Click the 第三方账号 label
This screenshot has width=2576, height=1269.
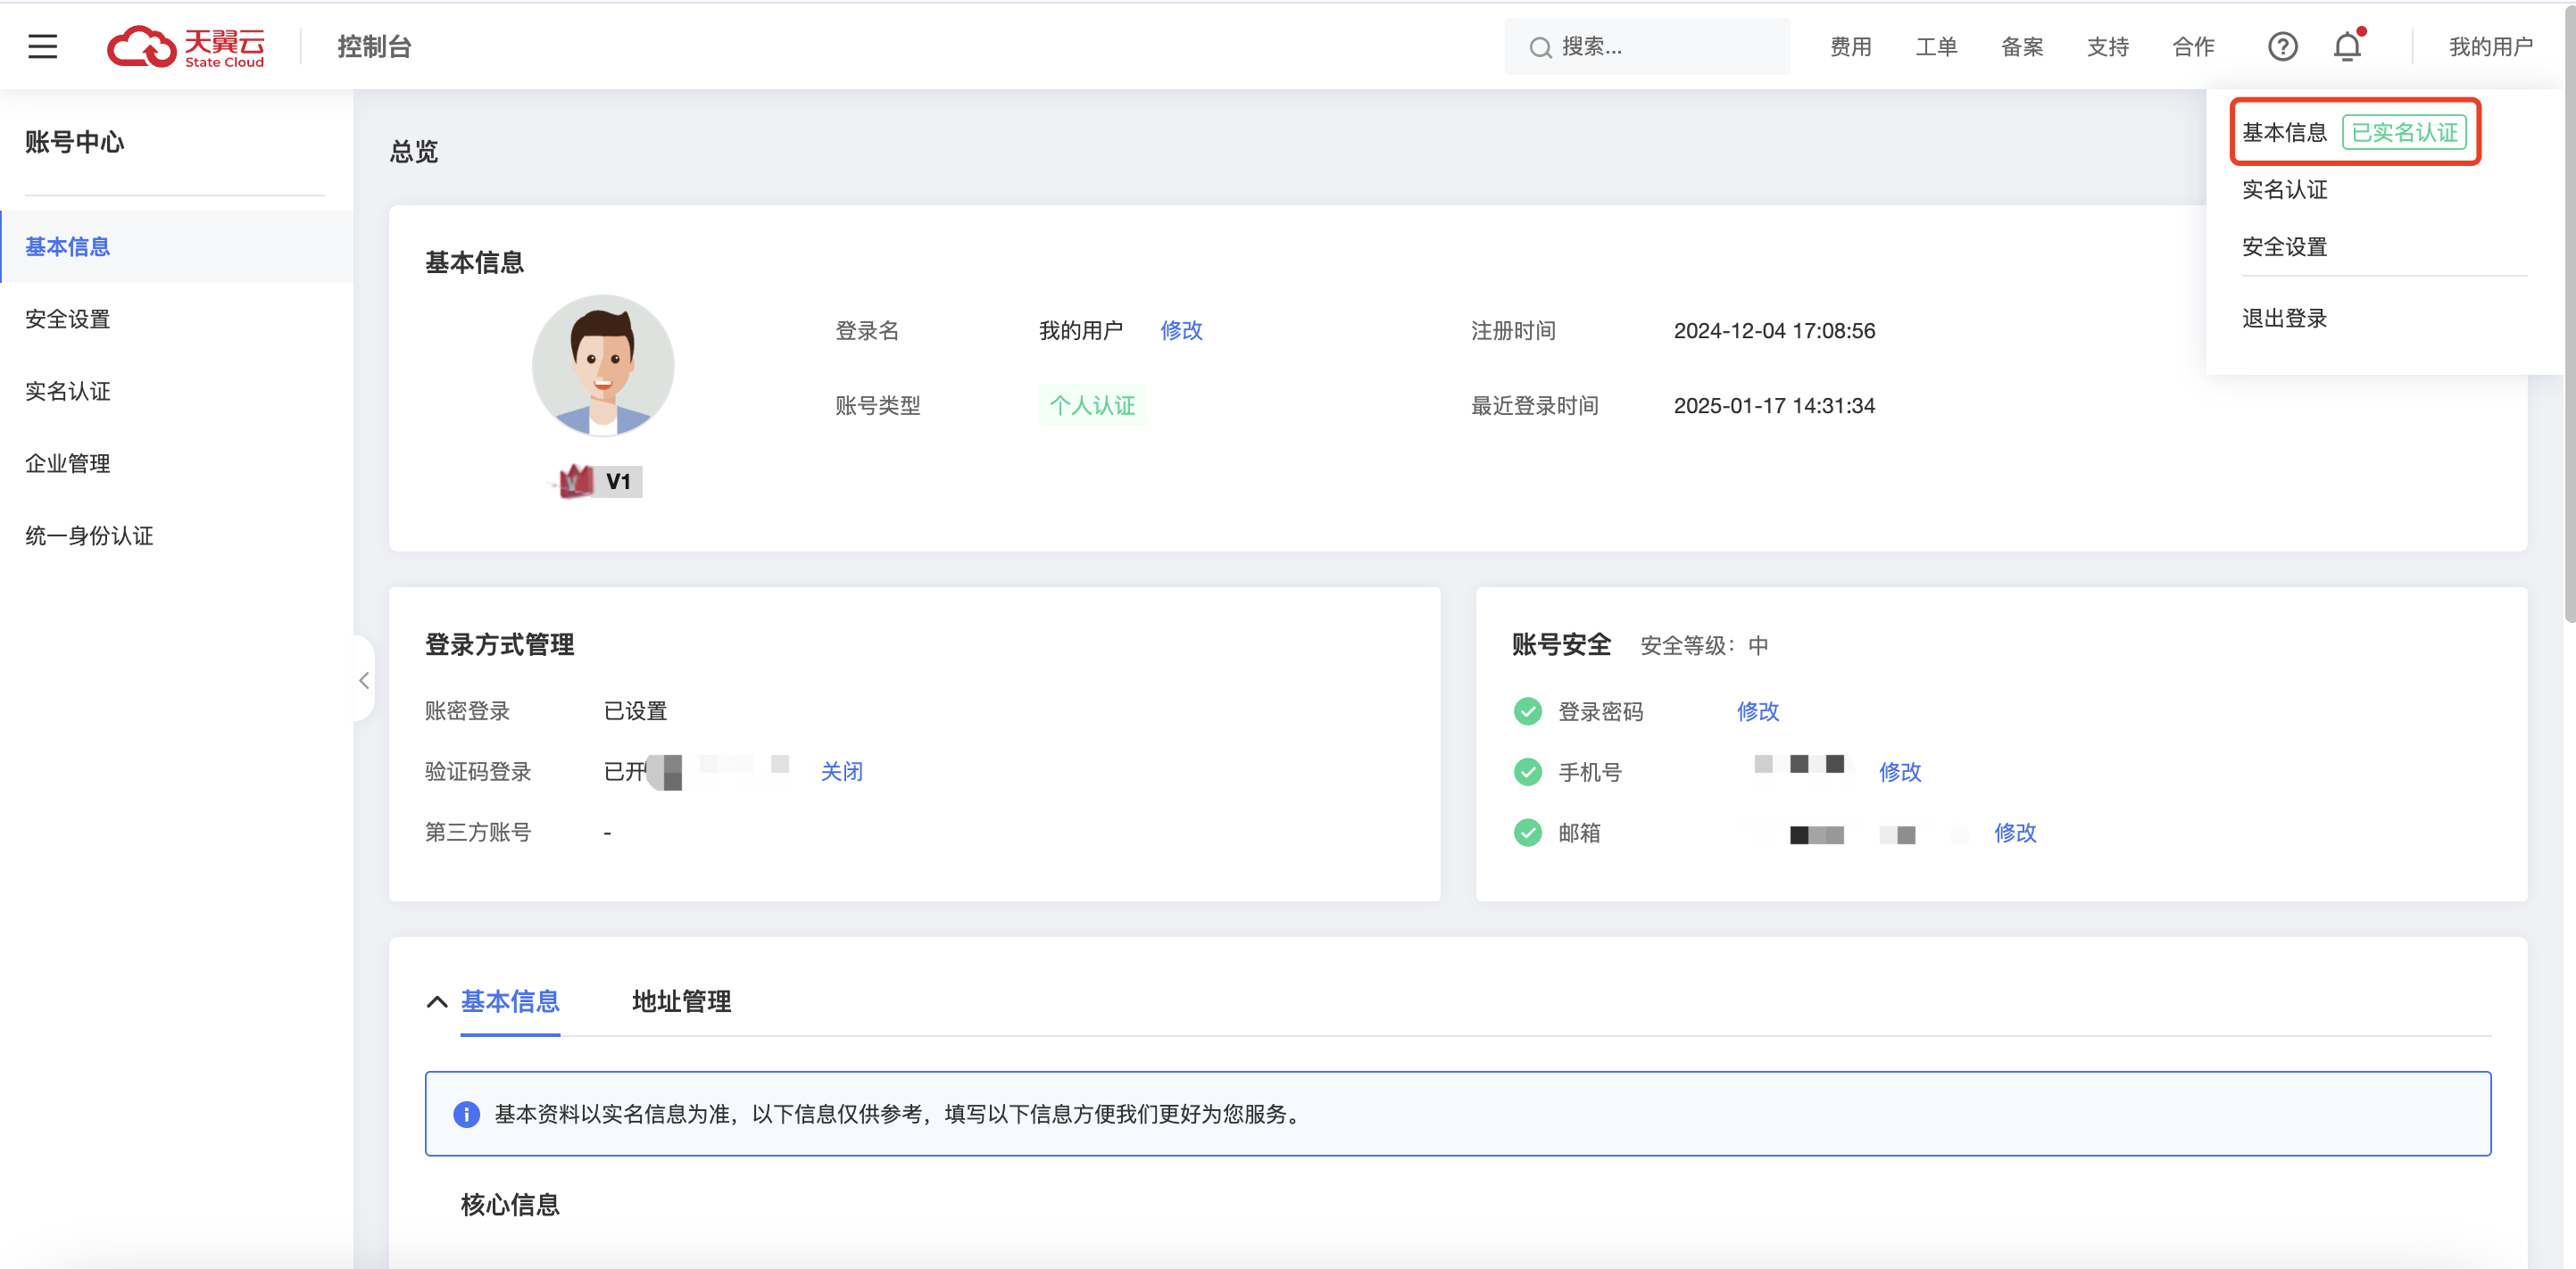pos(478,832)
